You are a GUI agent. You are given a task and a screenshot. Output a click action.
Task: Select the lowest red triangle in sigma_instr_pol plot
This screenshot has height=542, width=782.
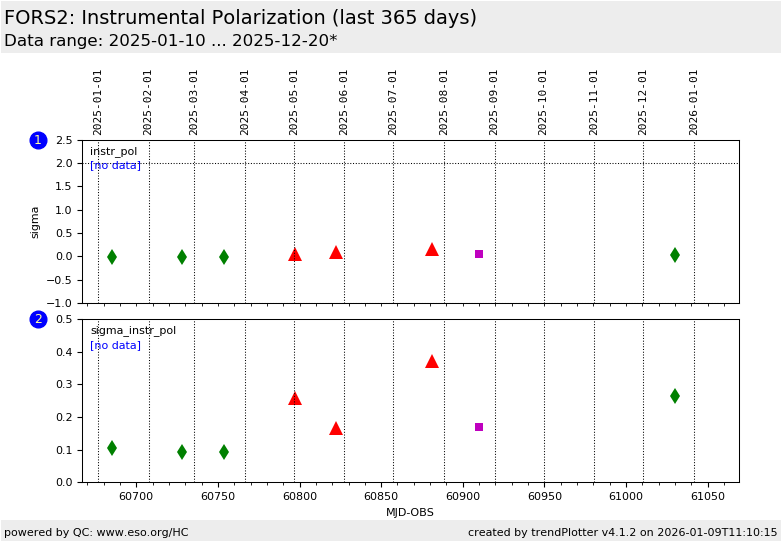pyautogui.click(x=336, y=428)
